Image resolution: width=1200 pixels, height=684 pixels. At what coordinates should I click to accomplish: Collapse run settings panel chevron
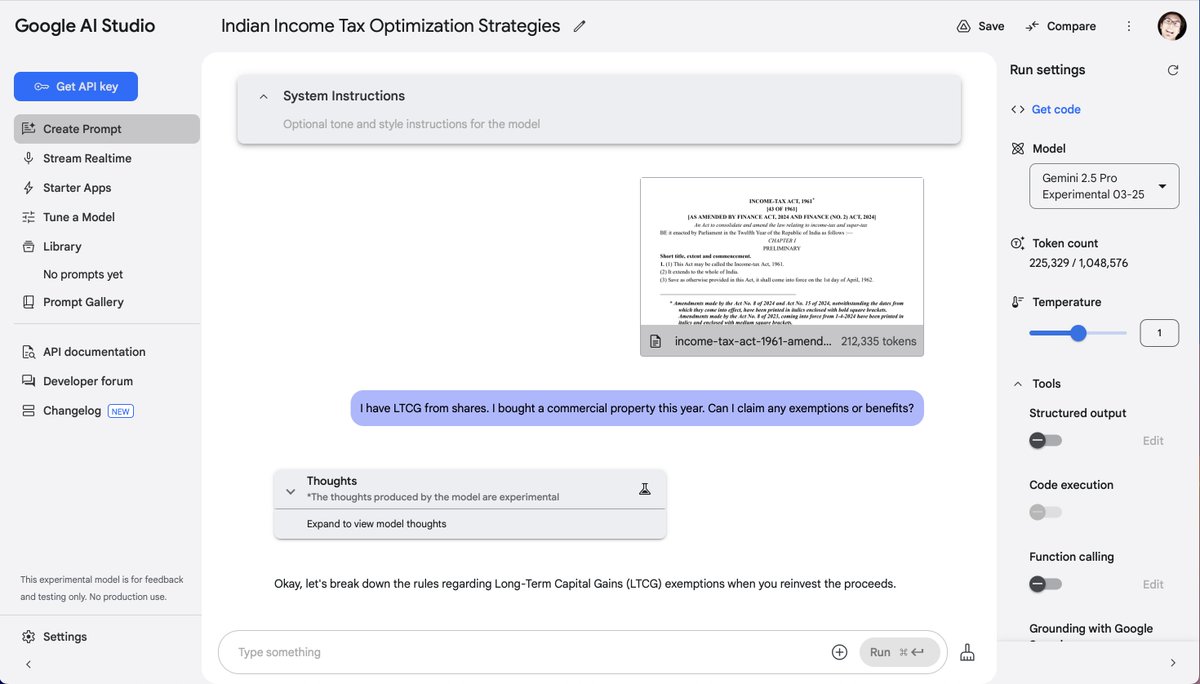pyautogui.click(x=1173, y=663)
